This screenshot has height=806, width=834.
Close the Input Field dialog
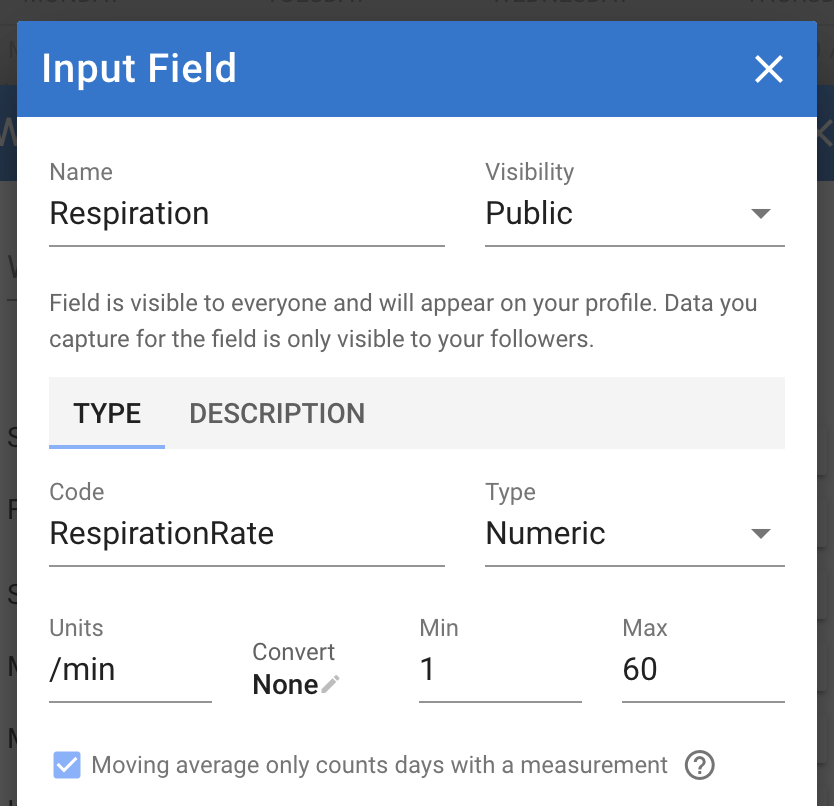pyautogui.click(x=769, y=69)
